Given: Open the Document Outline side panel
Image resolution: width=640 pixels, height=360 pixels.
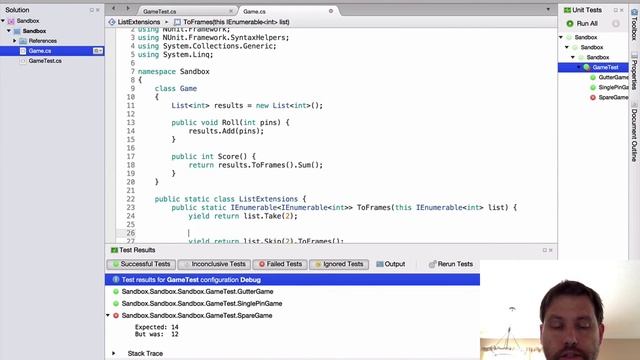Looking at the screenshot, I should click(634, 131).
